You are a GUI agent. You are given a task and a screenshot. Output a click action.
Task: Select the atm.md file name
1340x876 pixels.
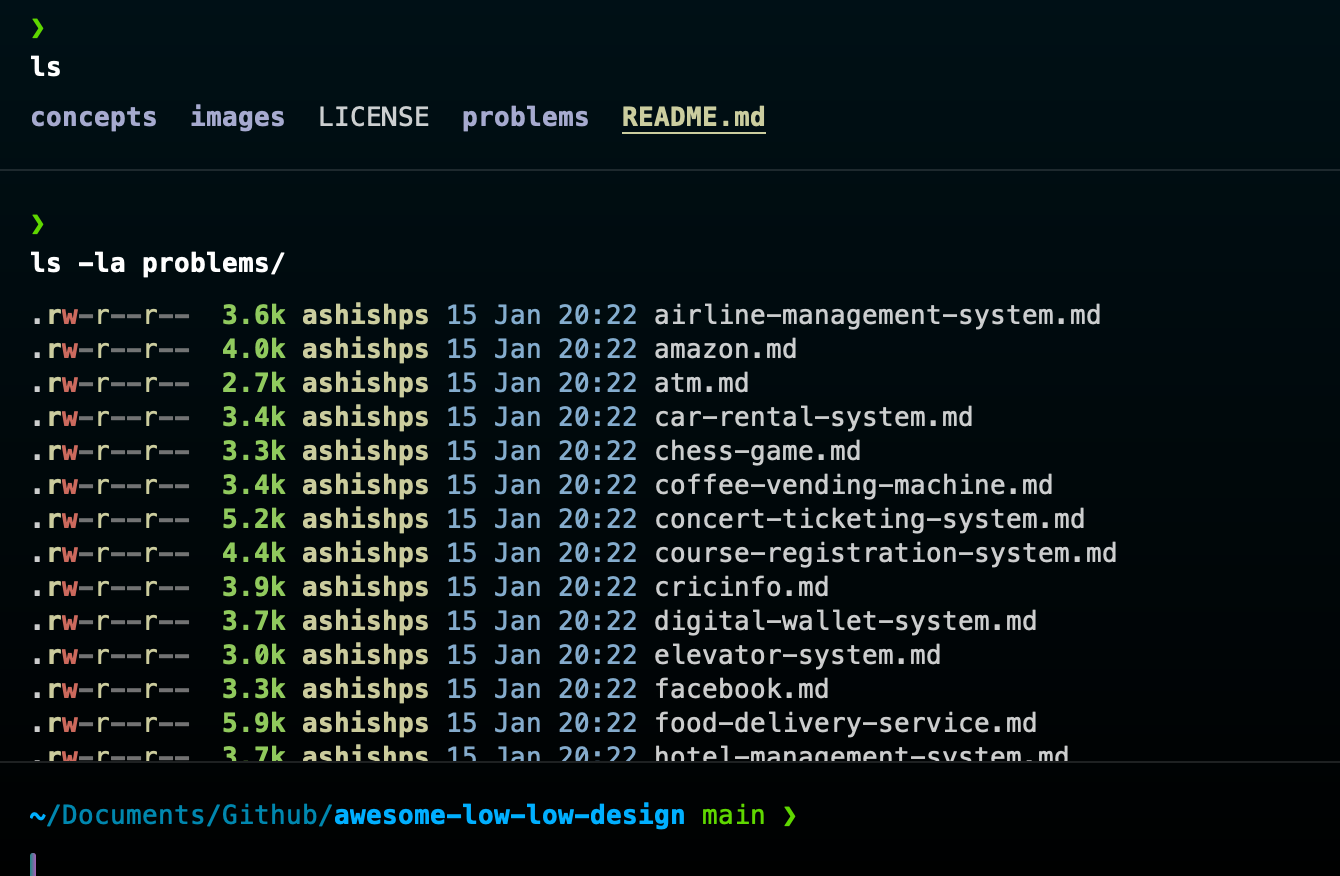tap(701, 383)
